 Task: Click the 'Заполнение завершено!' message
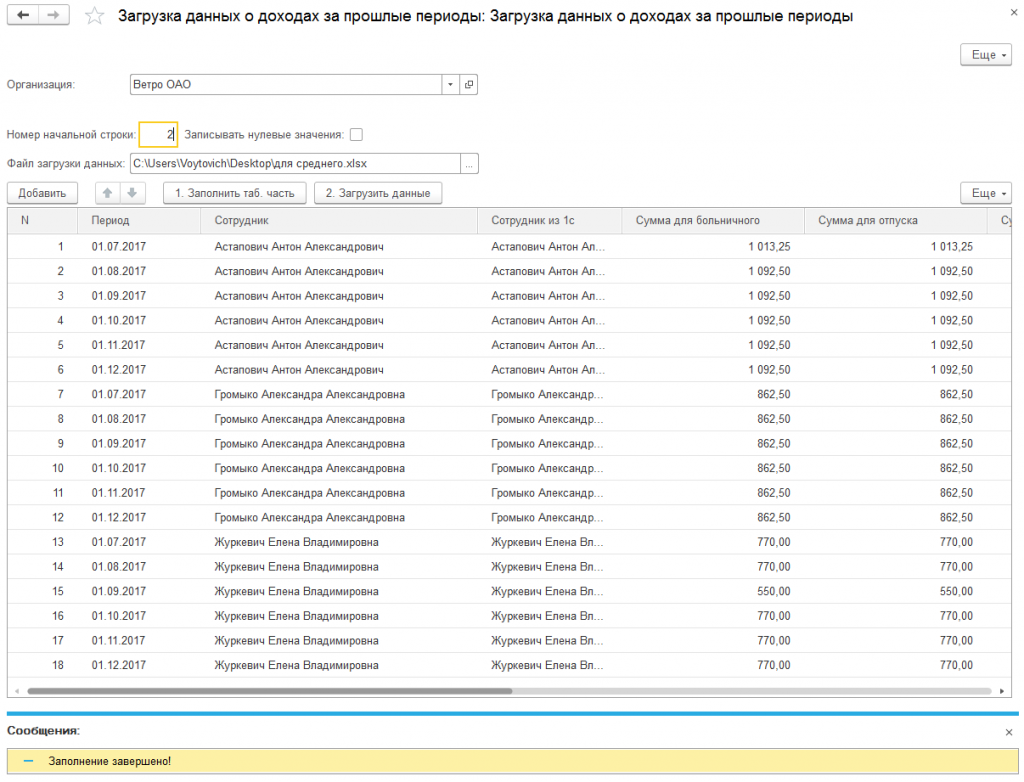point(110,761)
